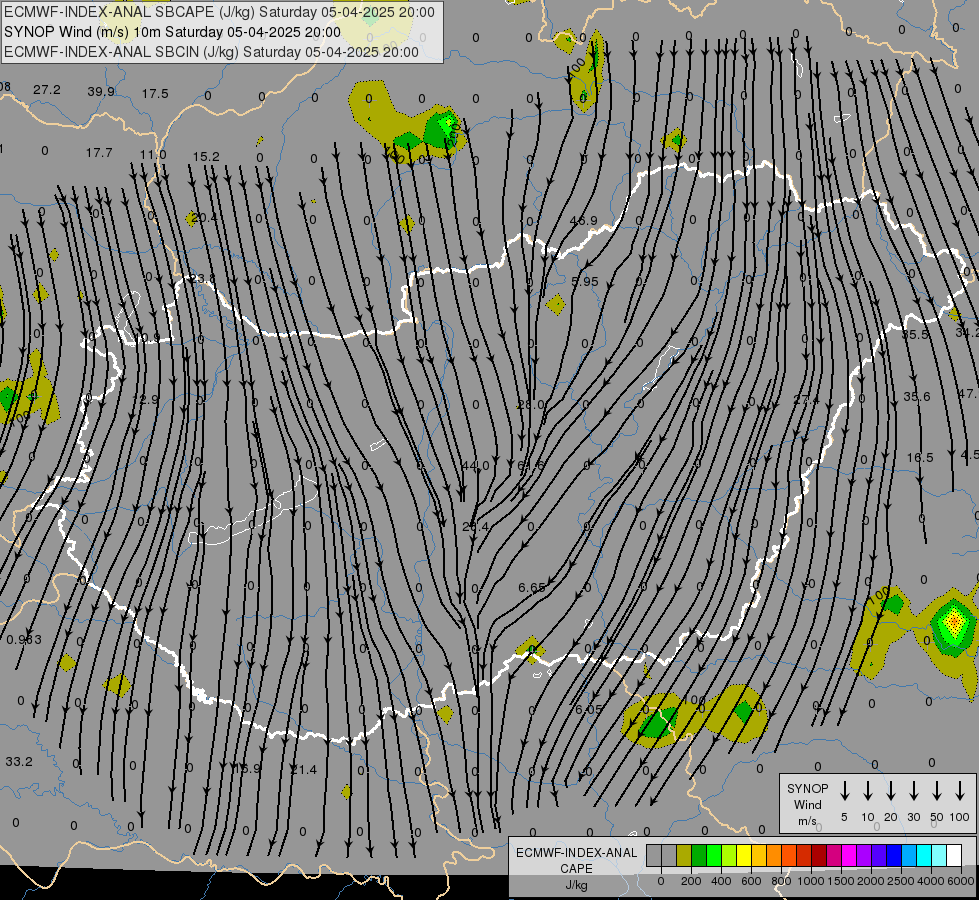Click the 100 m/s wind legend arrow
979x900 pixels.
960,791
